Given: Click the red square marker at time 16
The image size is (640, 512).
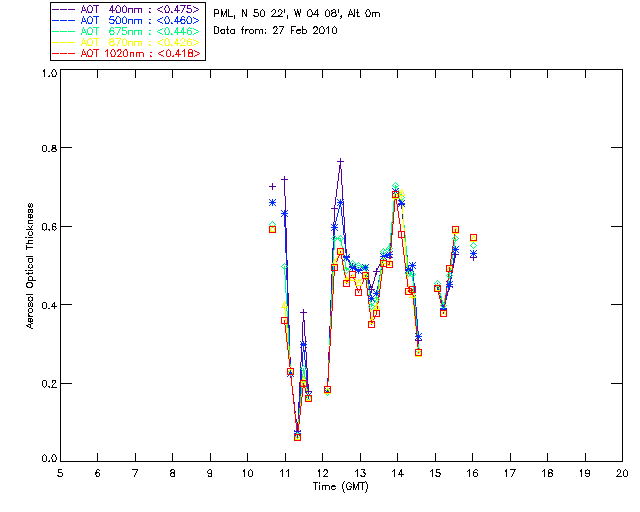Looking at the screenshot, I should pyautogui.click(x=473, y=238).
